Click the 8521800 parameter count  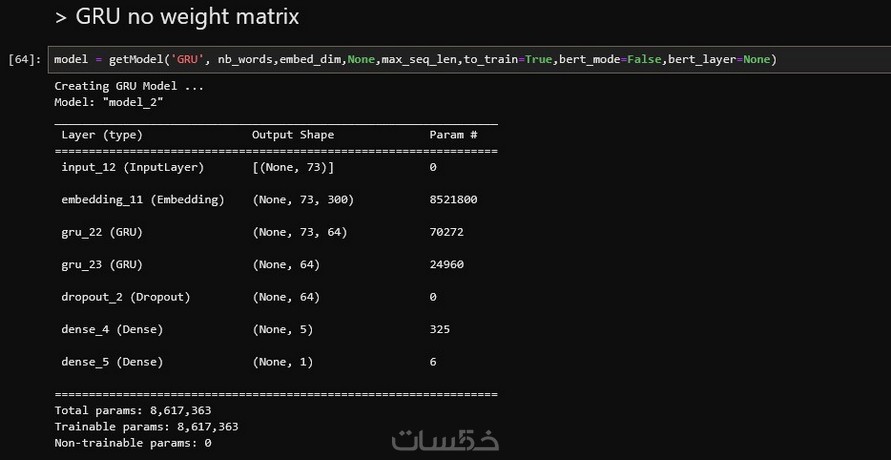point(453,200)
